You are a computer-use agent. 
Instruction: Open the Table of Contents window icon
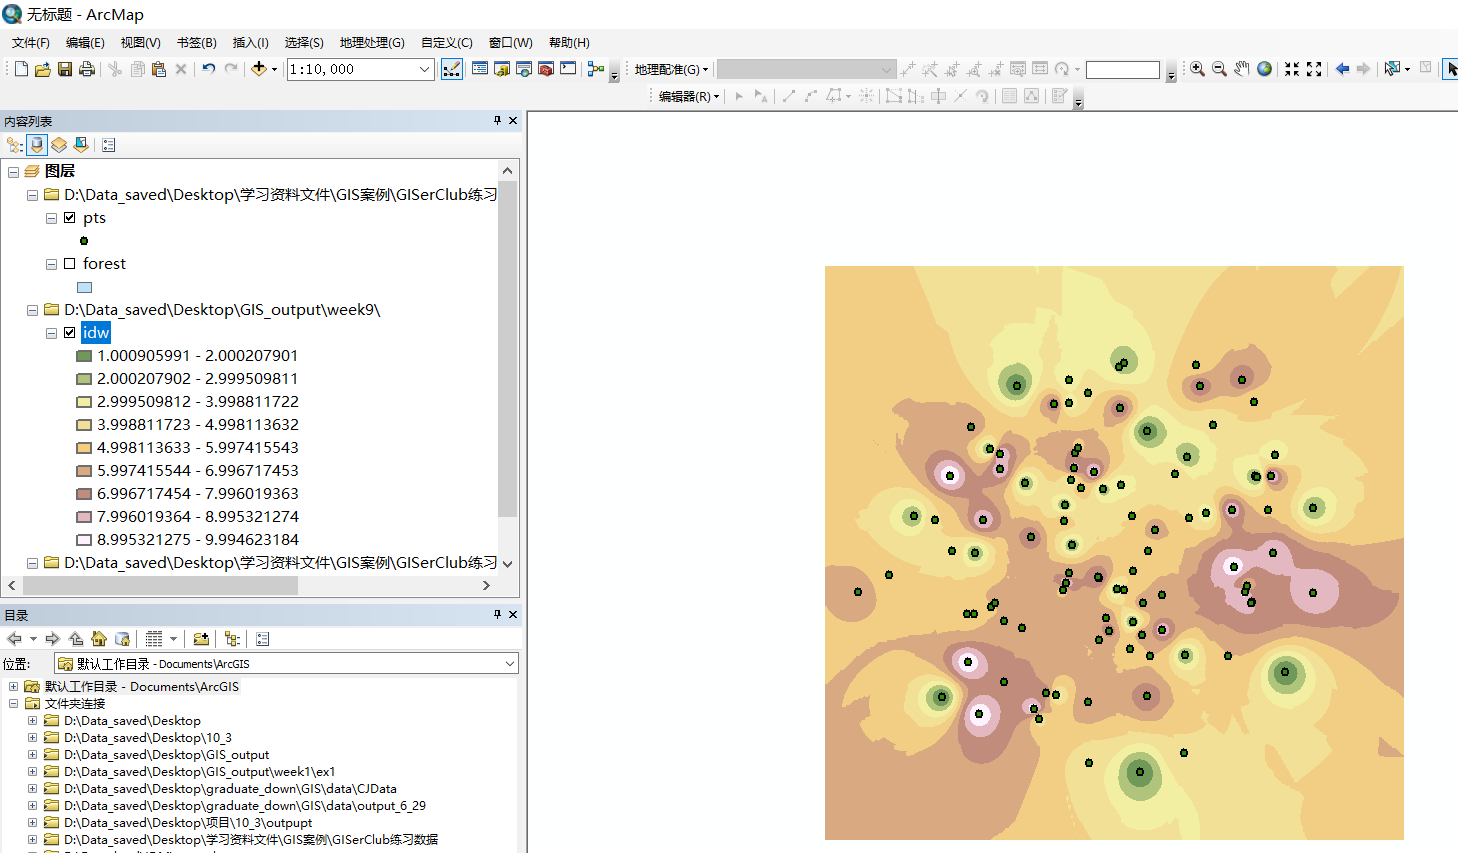480,69
